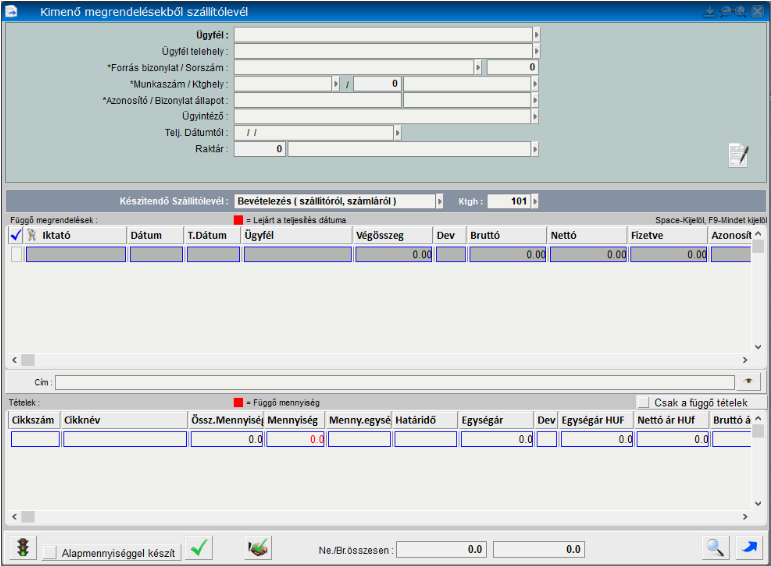Click the green checkmark confirm icon
The height and width of the screenshot is (566, 771).
point(199,548)
